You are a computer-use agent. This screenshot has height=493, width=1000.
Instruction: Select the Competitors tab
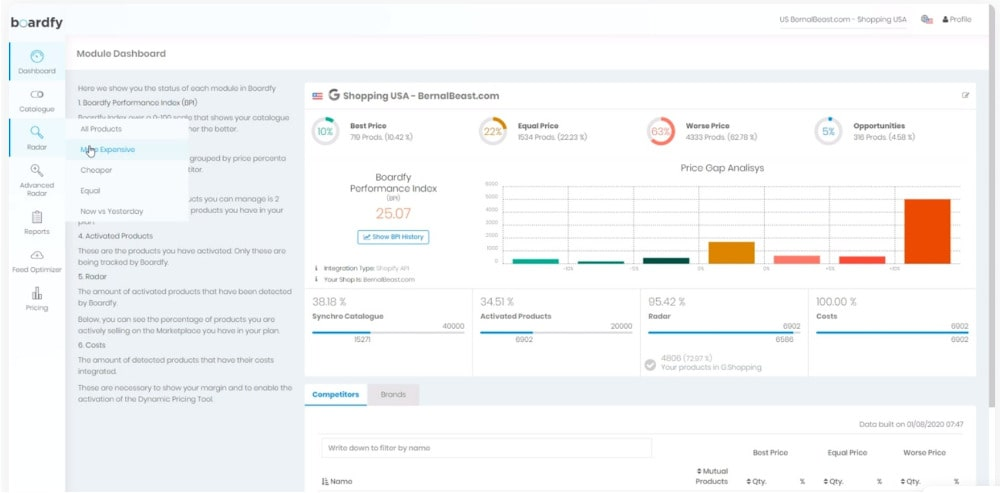point(336,395)
